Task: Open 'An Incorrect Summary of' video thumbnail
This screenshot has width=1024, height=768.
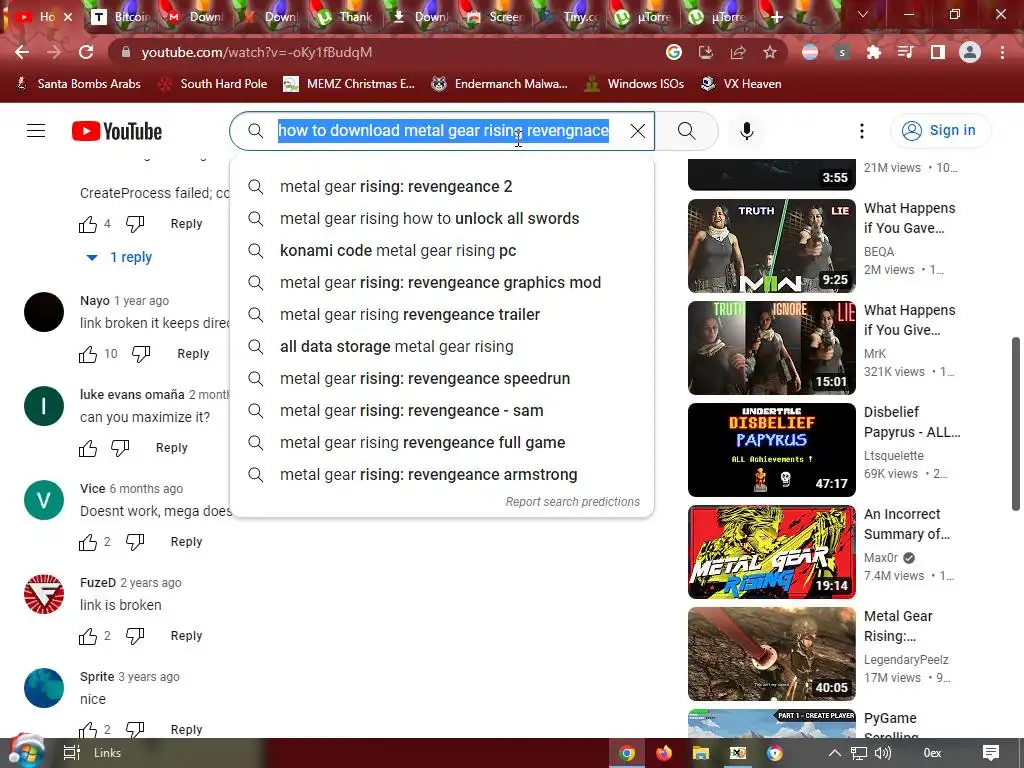Action: tap(771, 552)
